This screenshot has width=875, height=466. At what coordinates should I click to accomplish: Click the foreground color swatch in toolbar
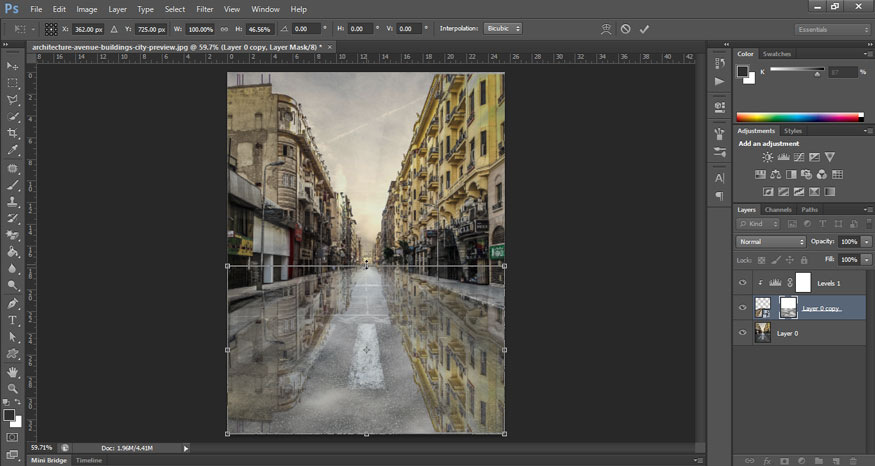coord(9,415)
